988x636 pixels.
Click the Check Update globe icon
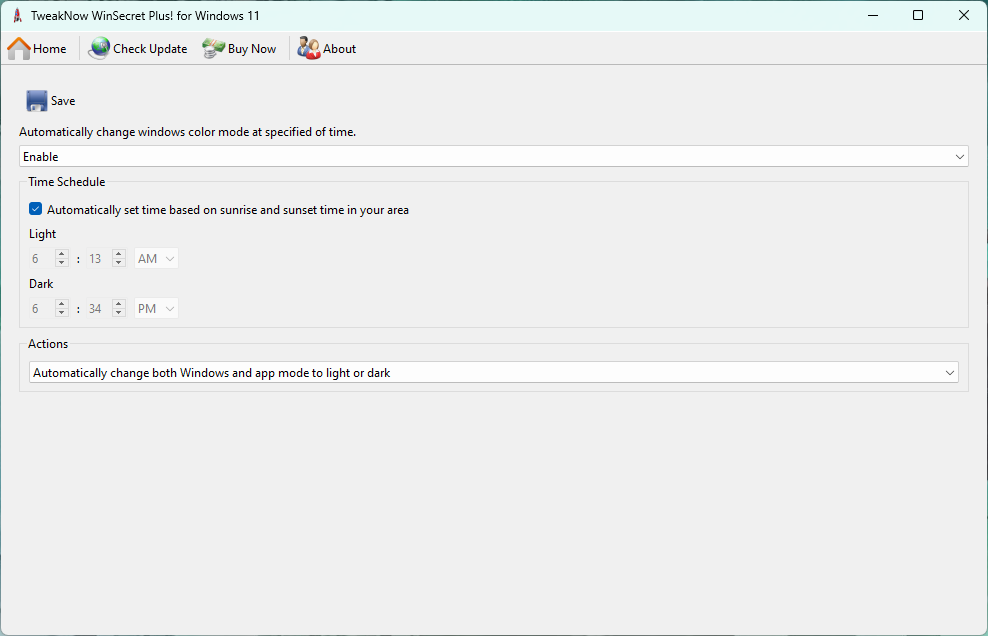point(99,48)
